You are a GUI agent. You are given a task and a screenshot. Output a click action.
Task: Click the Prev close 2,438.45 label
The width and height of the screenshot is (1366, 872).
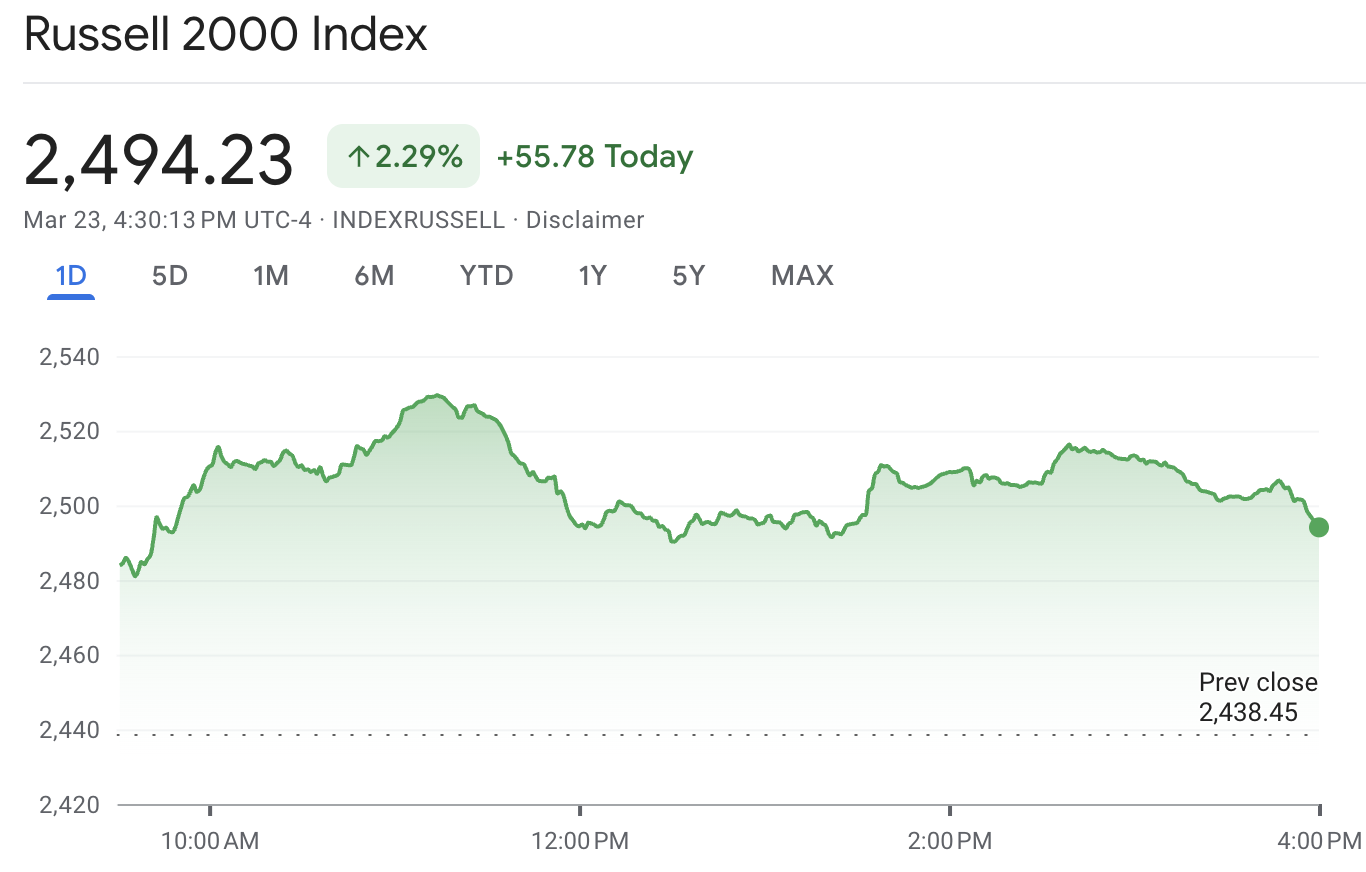pos(1258,697)
